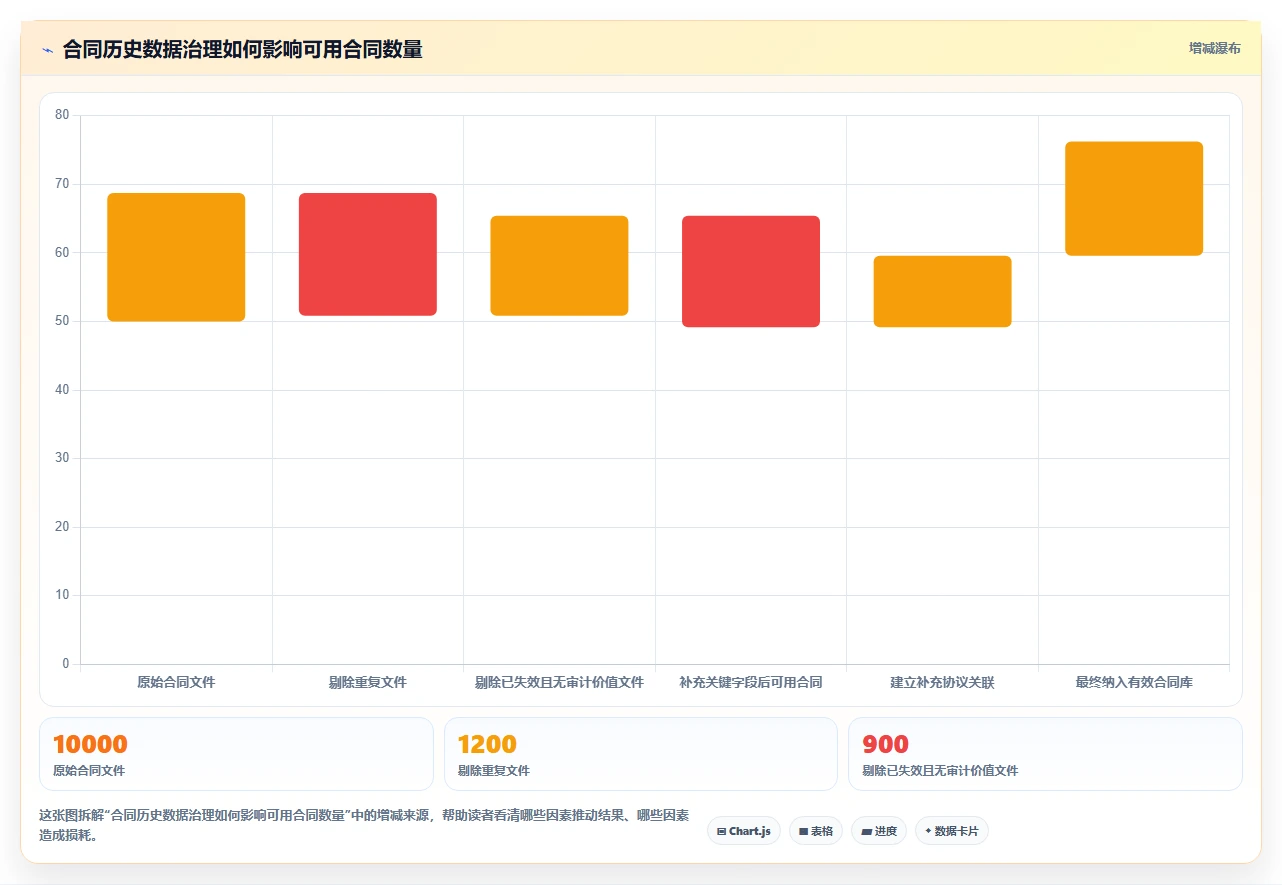Click the x-axis label 原始合同文件

tap(176, 682)
